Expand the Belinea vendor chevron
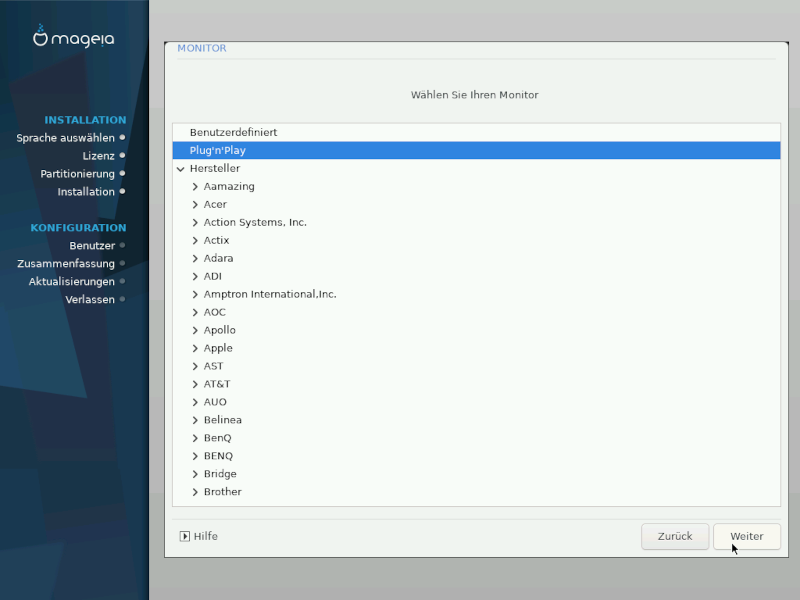Screen dimensions: 800x600 pyautogui.click(x=195, y=420)
